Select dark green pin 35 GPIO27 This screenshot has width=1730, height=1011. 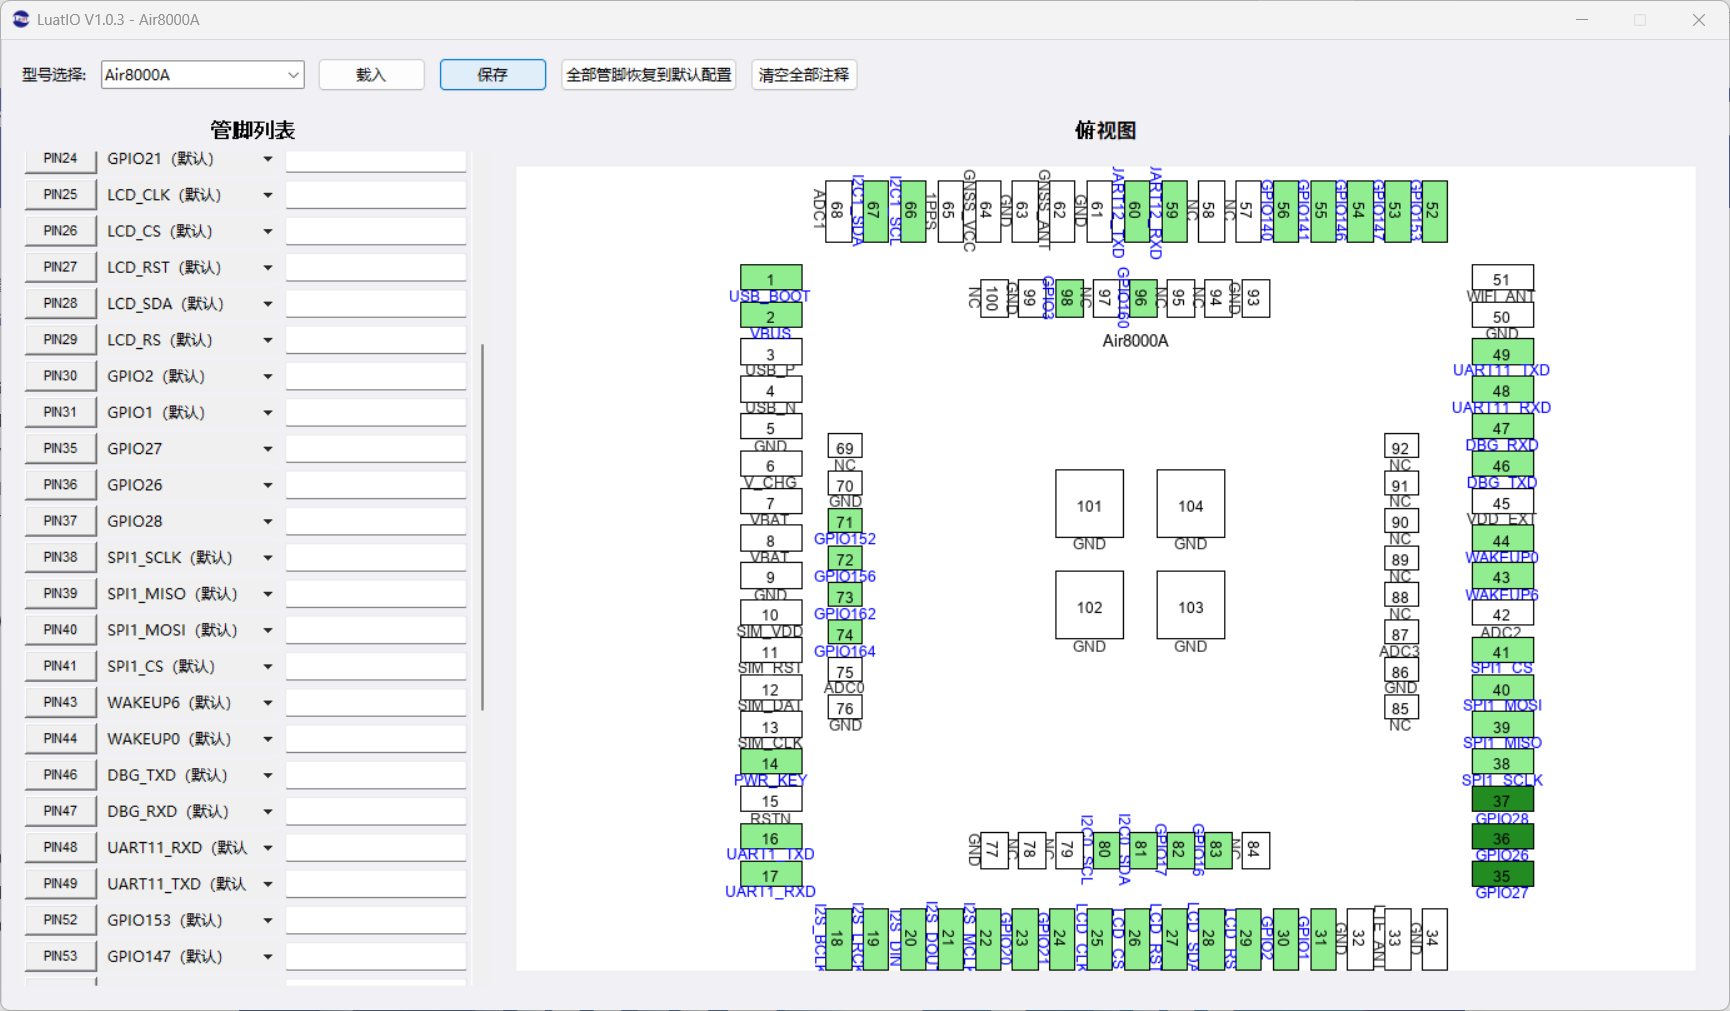[x=1502, y=874]
